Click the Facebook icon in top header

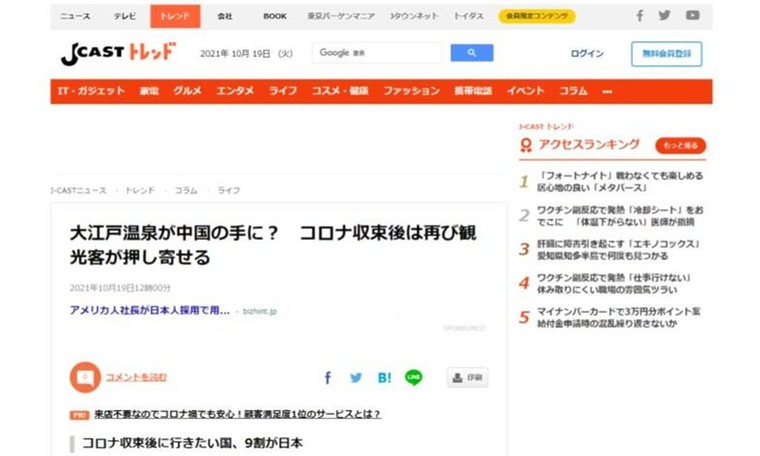640,16
